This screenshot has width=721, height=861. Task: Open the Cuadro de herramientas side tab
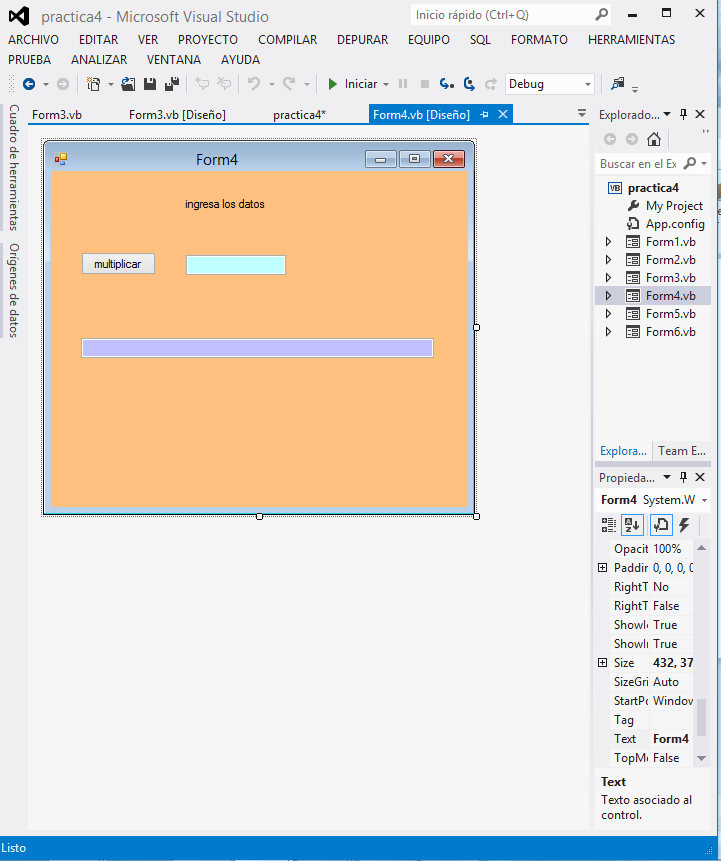click(13, 167)
